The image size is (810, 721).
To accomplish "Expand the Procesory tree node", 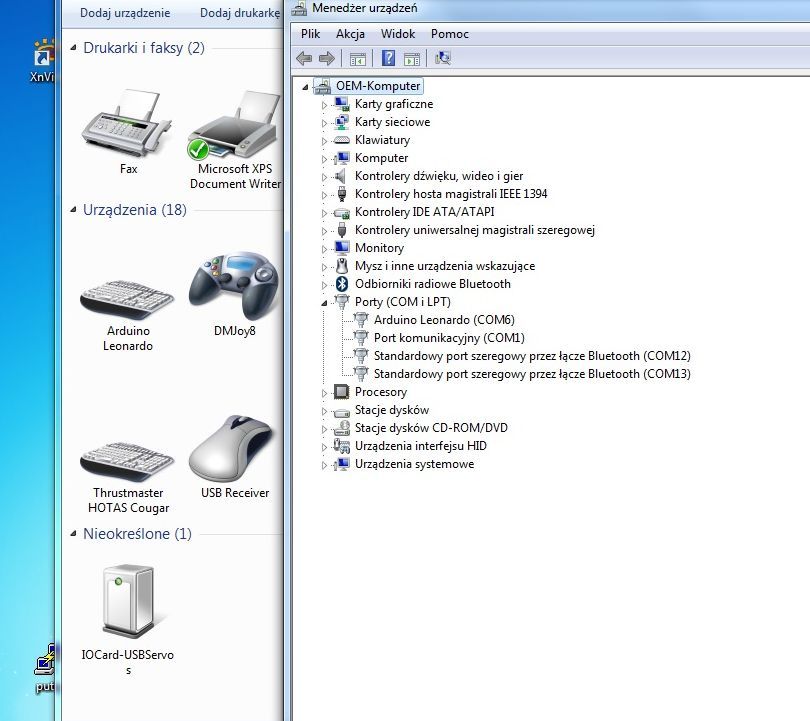I will 324,393.
